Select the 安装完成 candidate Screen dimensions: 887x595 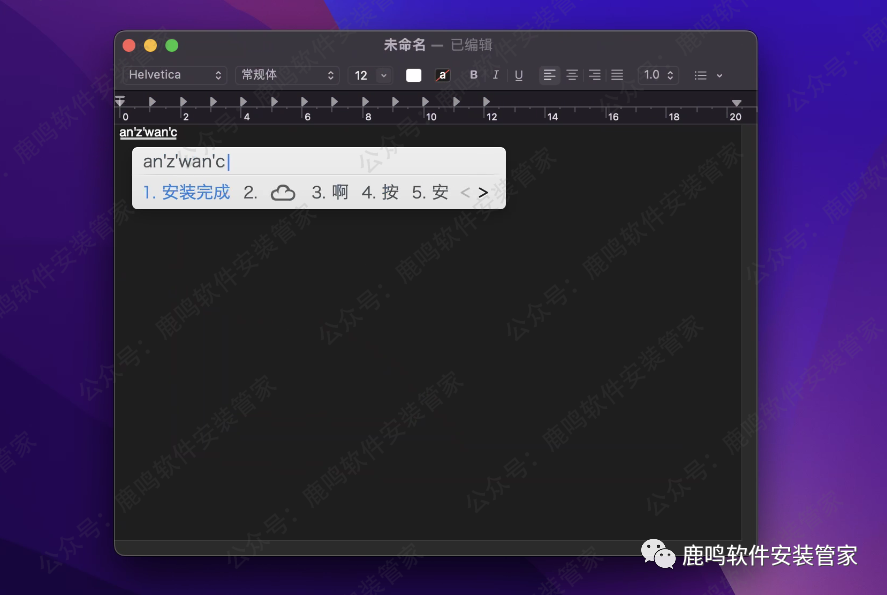point(186,192)
